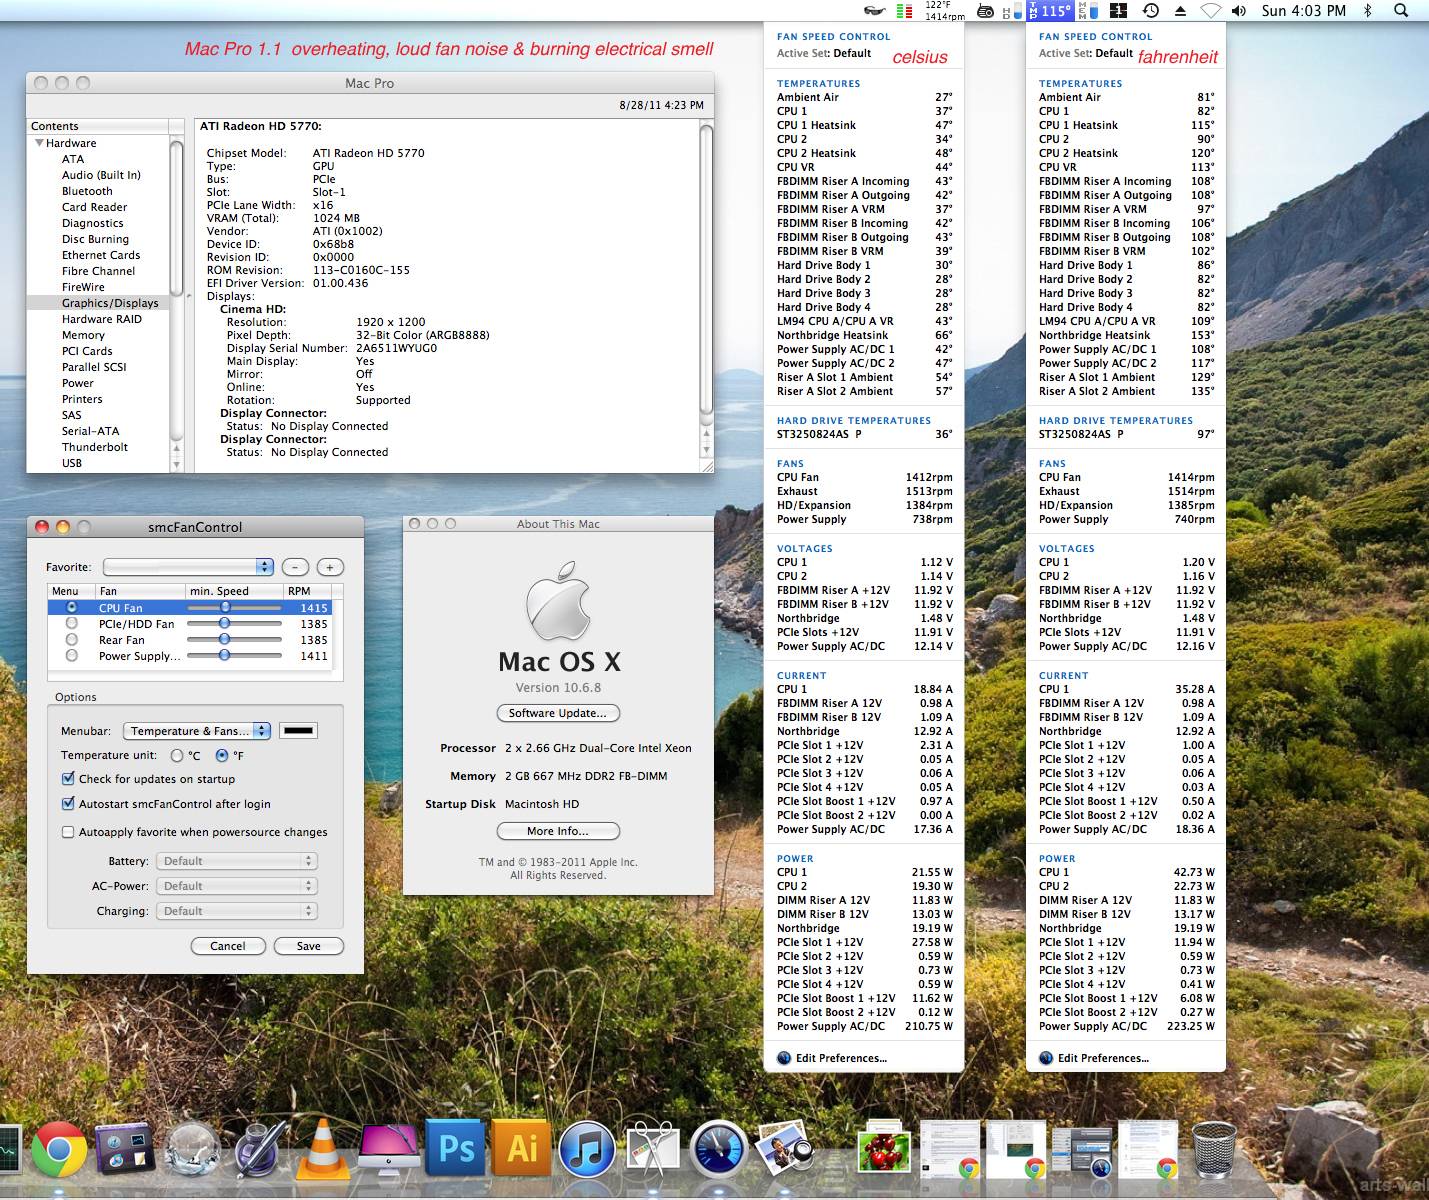Open the iStat MEM memory menu bar item

(x=1089, y=11)
